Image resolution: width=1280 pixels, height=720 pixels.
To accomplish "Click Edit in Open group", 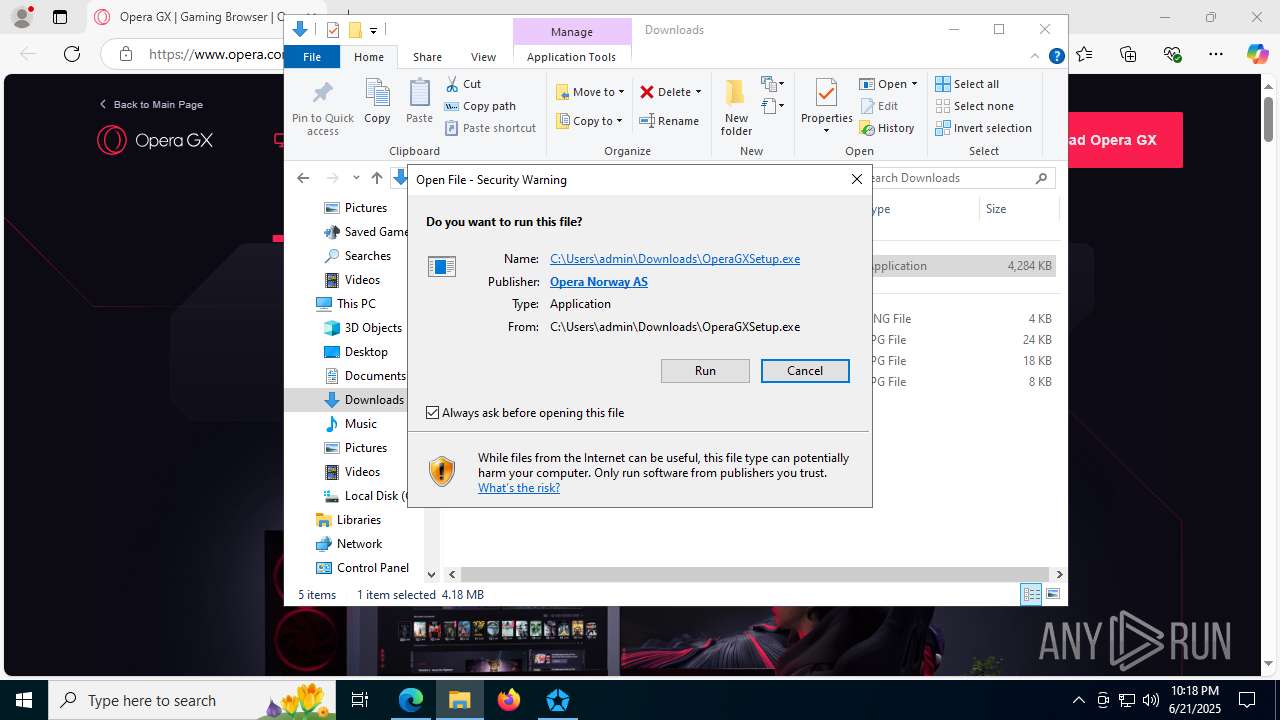I will point(879,106).
